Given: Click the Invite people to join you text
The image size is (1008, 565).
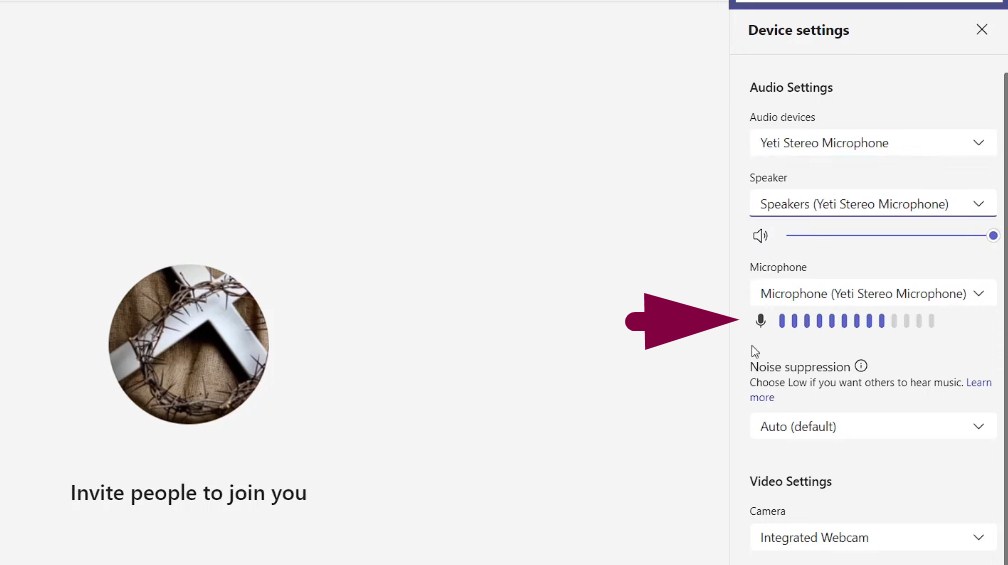Looking at the screenshot, I should pos(188,493).
